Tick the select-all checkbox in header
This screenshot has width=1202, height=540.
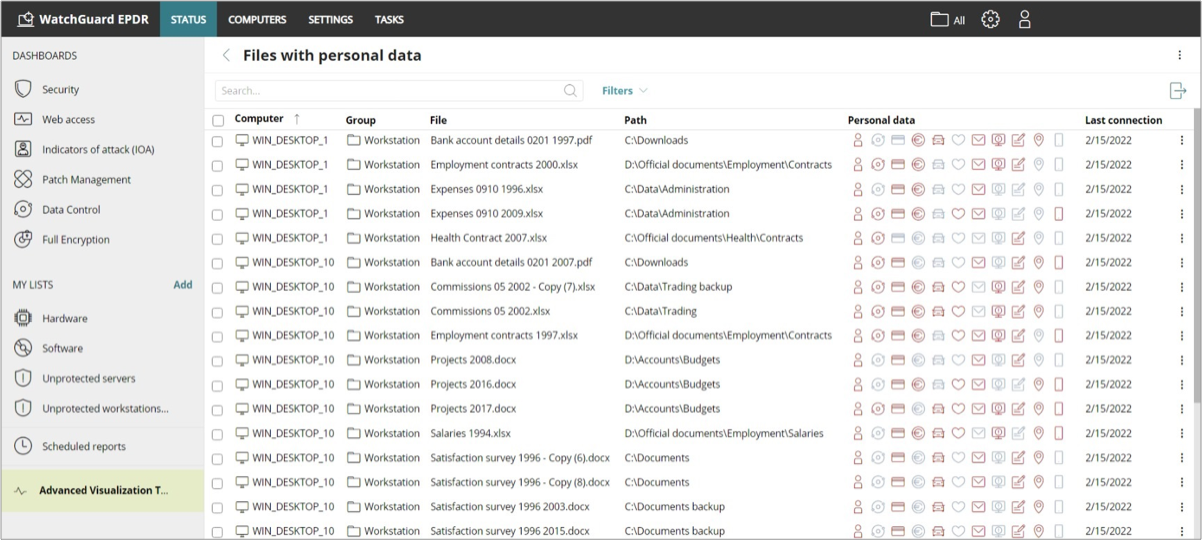(x=218, y=120)
